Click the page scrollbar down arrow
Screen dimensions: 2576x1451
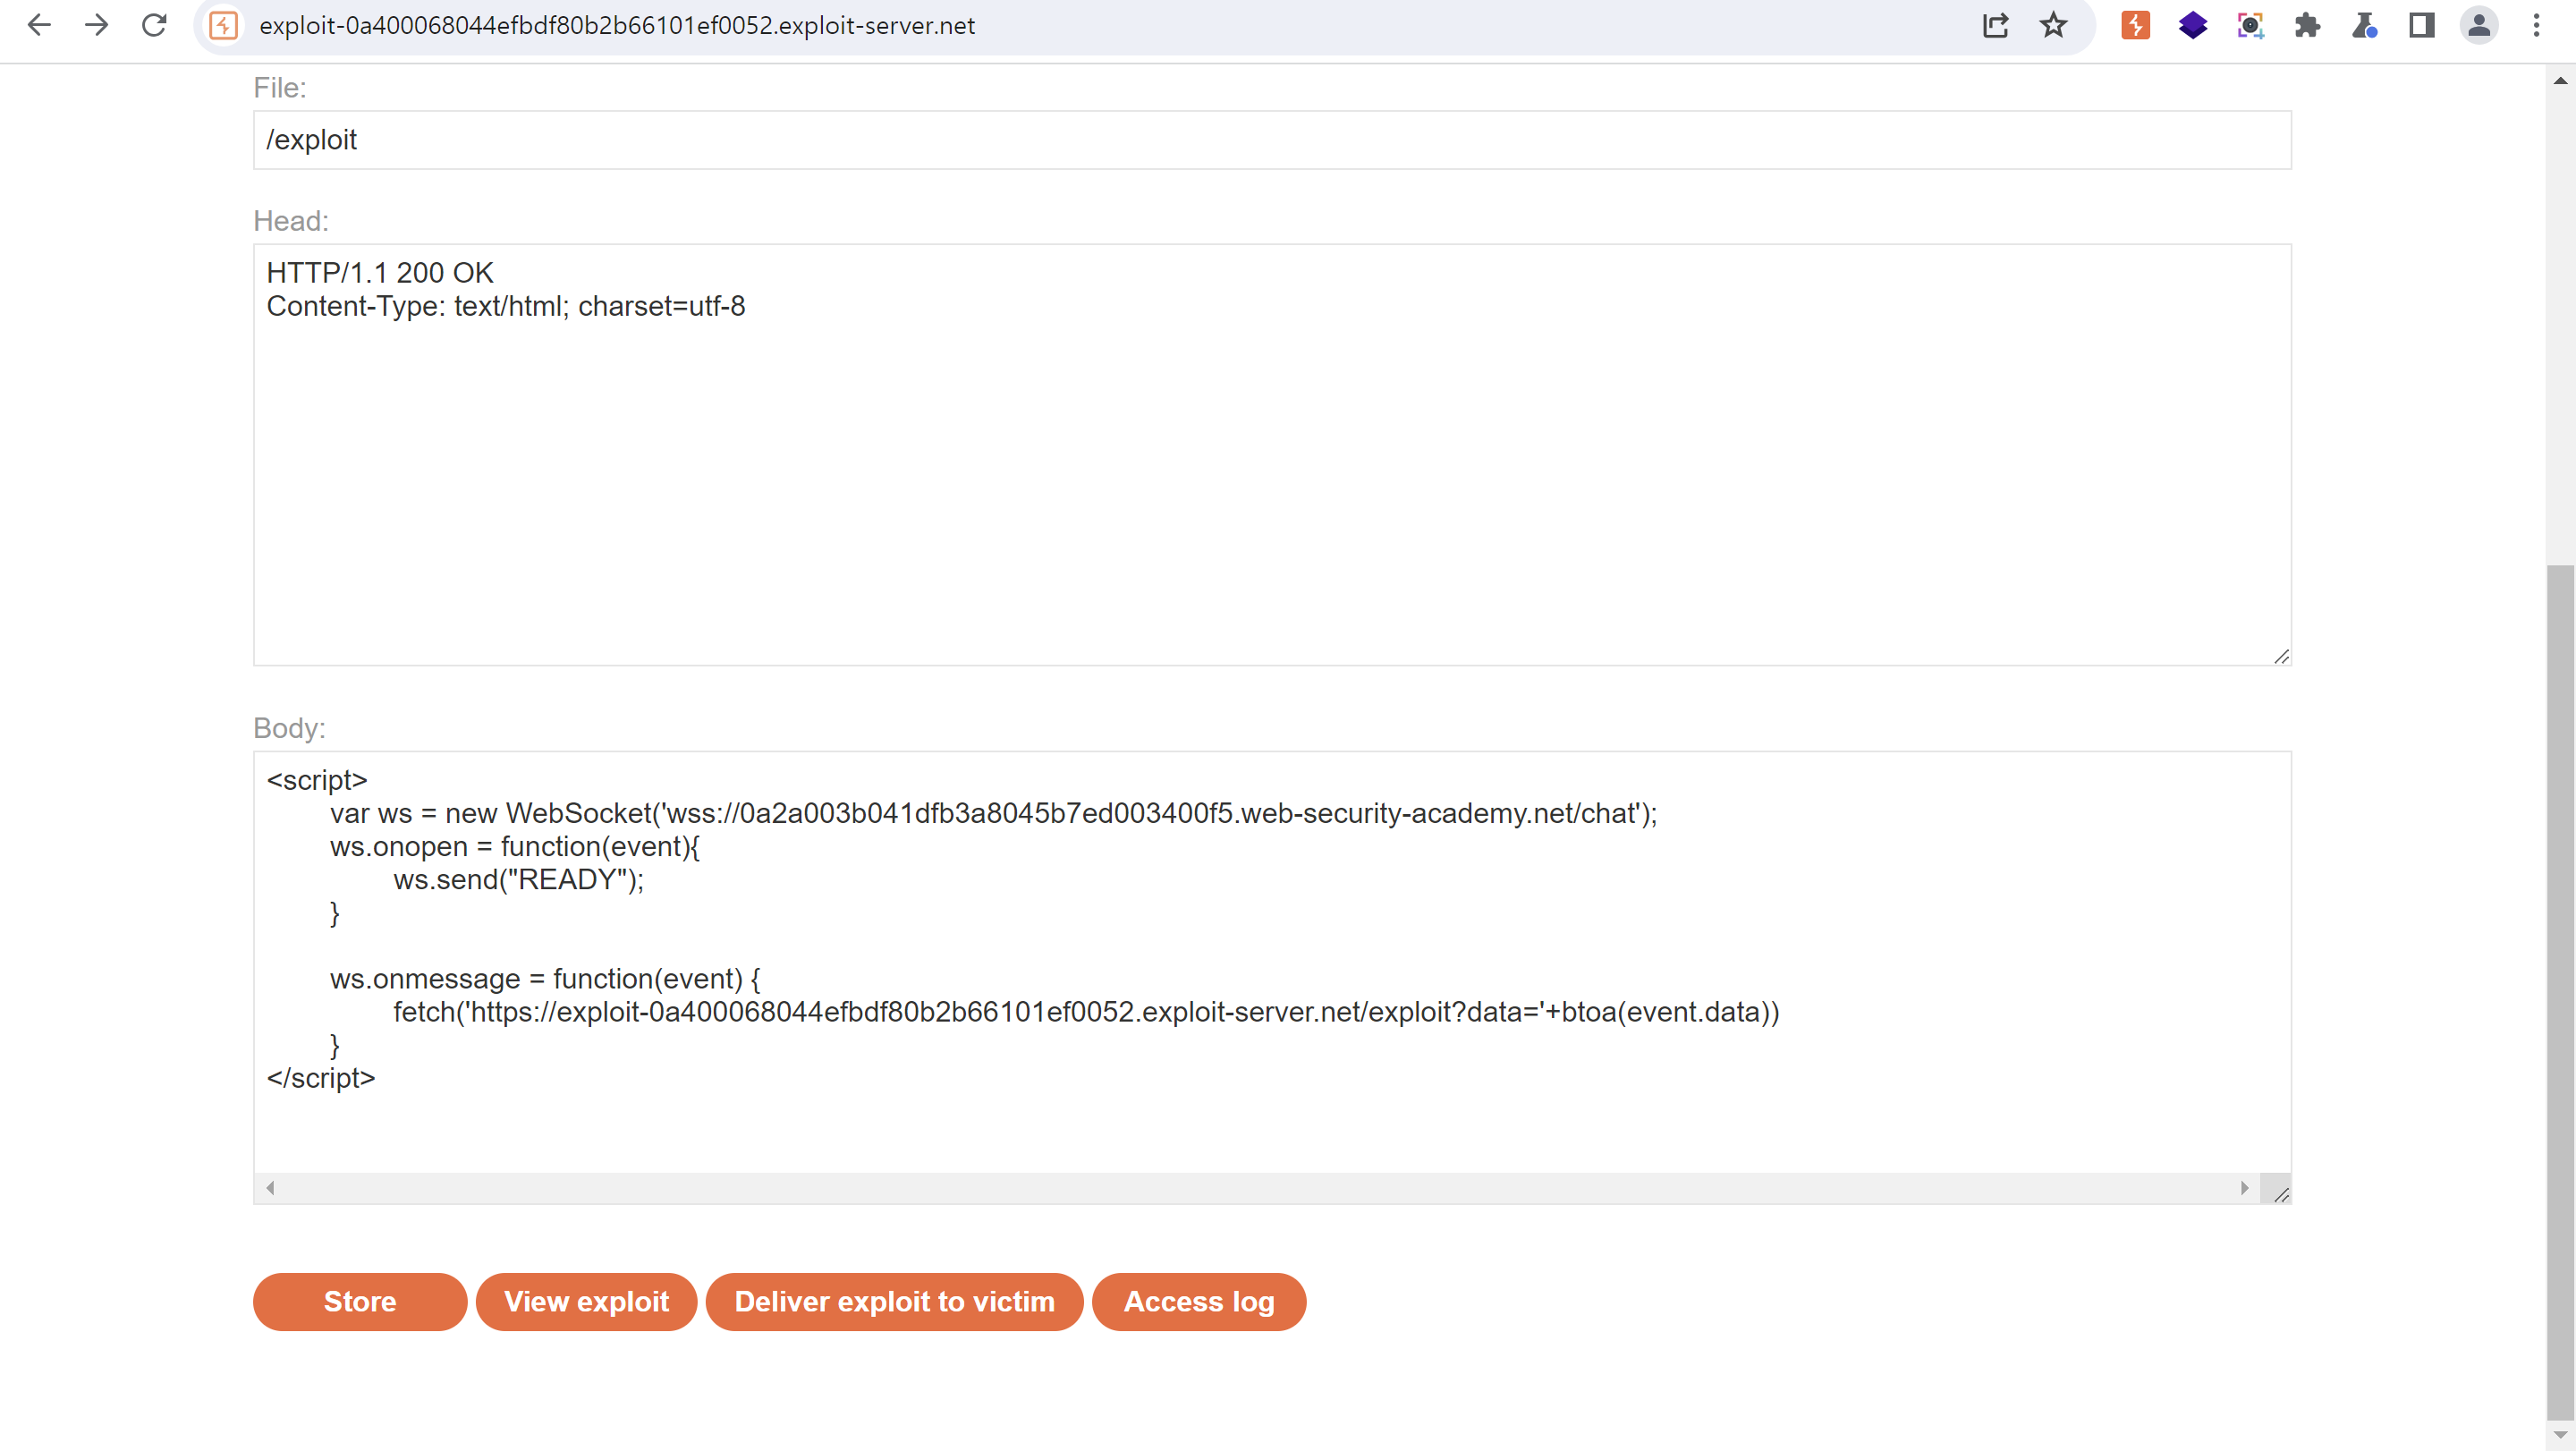coord(2560,1435)
